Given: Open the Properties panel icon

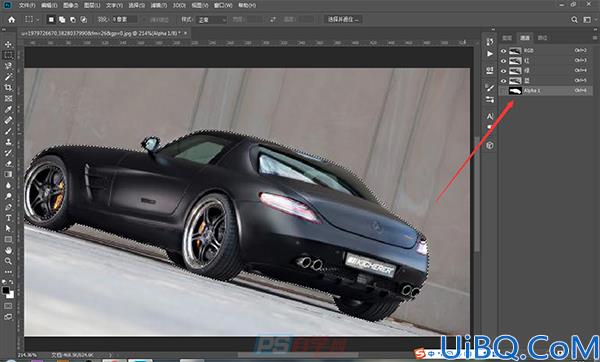Looking at the screenshot, I should 490,70.
